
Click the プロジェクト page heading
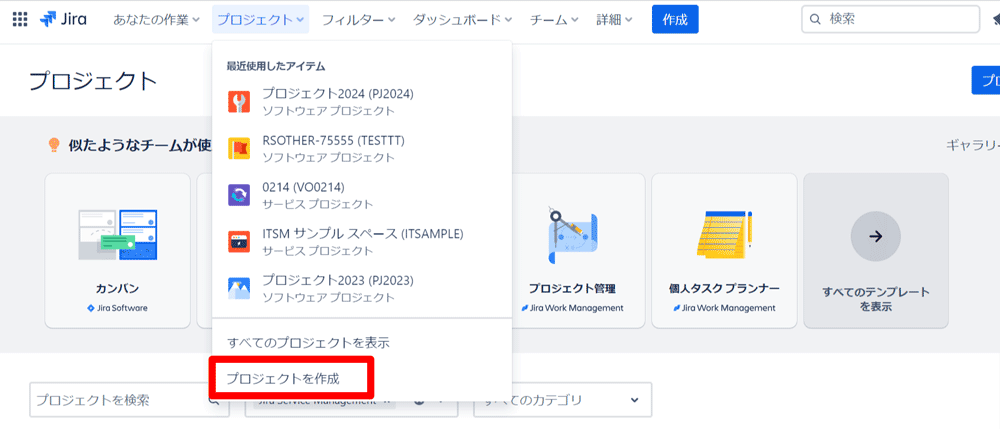click(93, 81)
